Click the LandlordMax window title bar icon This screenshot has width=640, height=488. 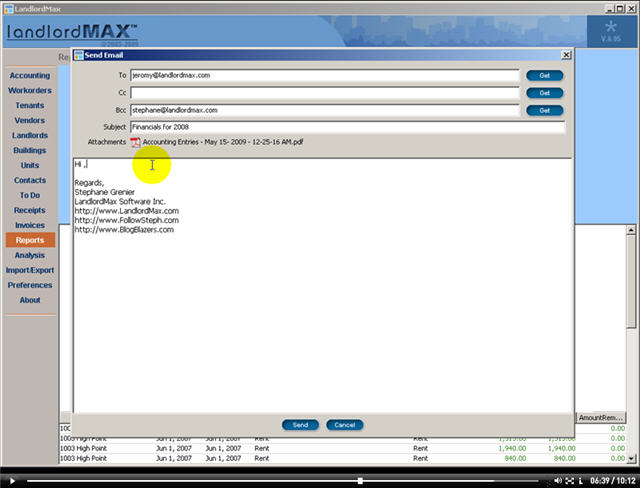coord(9,9)
